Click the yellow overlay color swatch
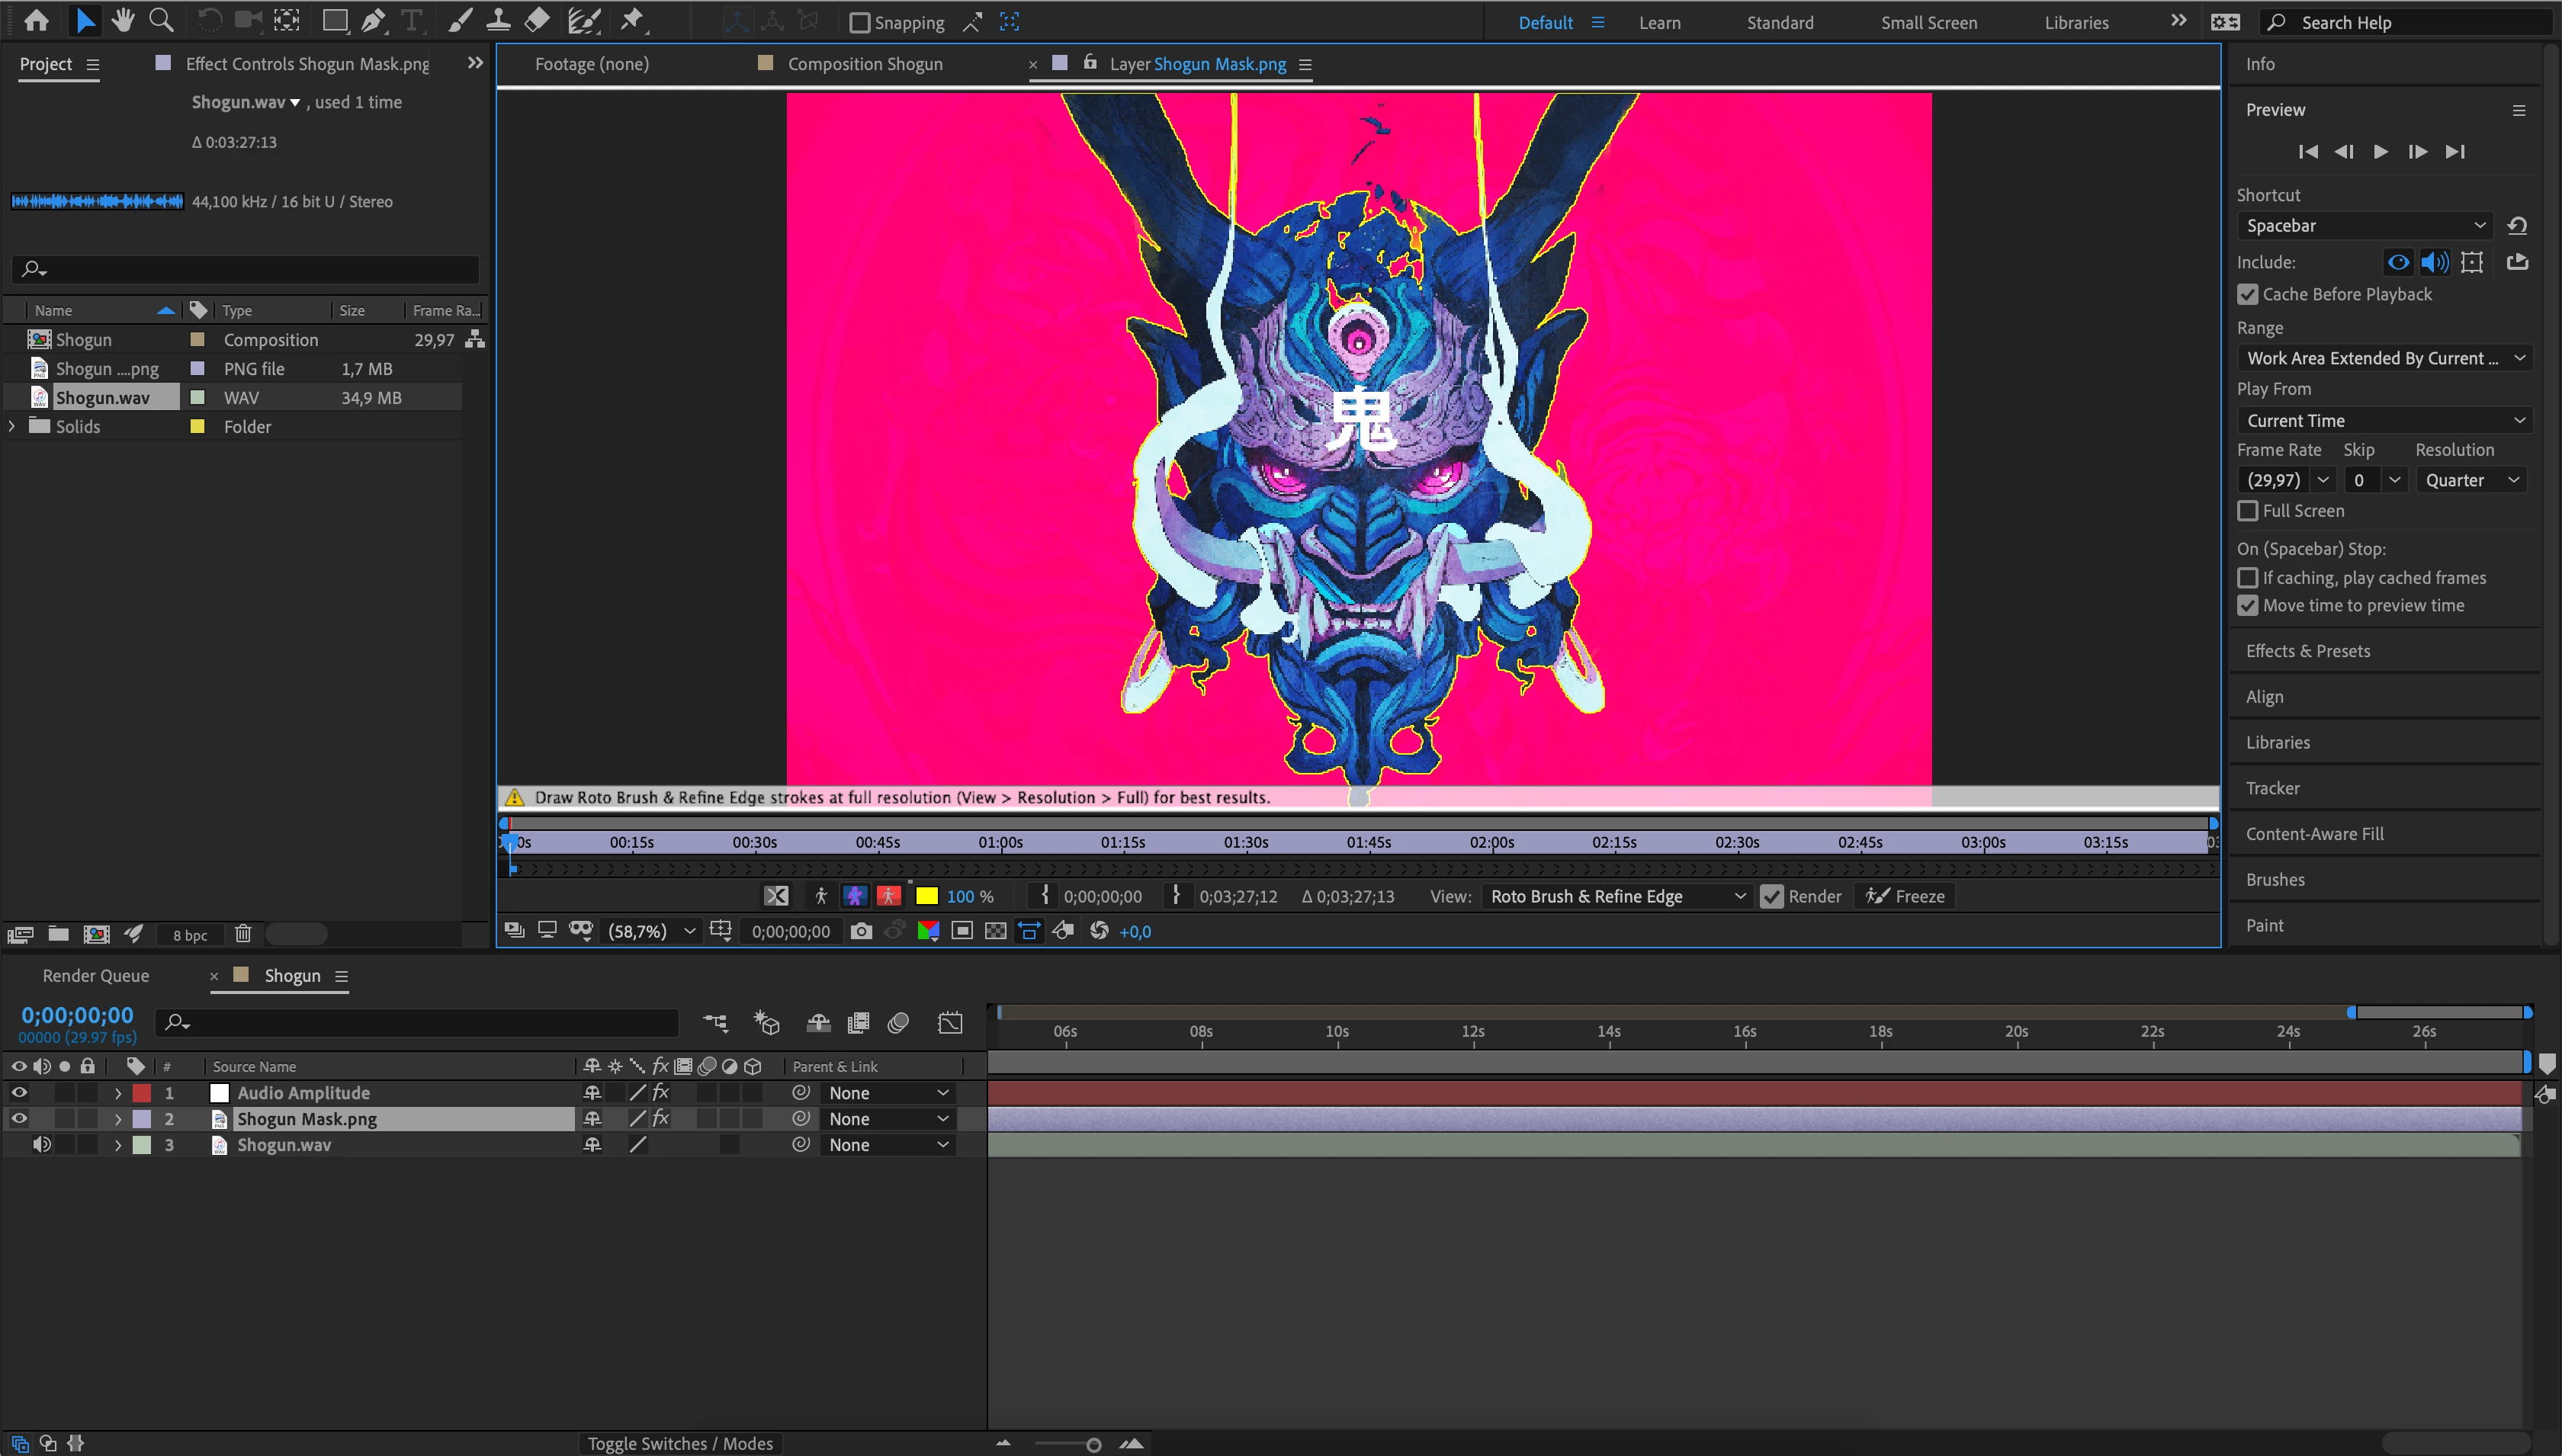Image resolution: width=2562 pixels, height=1456 pixels. pos(927,896)
